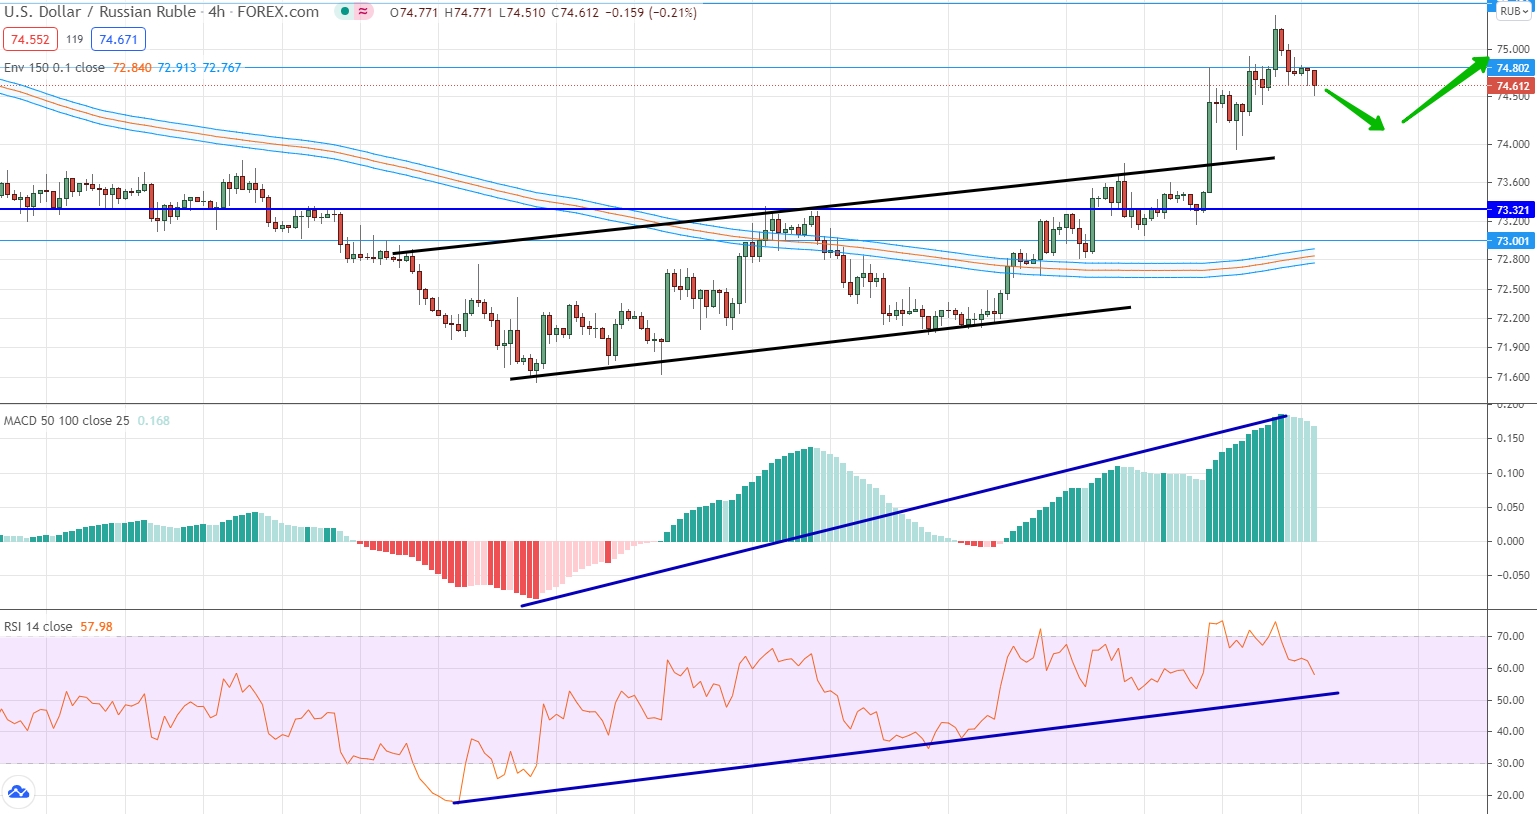Click the 71.600 price axis label
This screenshot has width=1537, height=814.
coord(1513,378)
